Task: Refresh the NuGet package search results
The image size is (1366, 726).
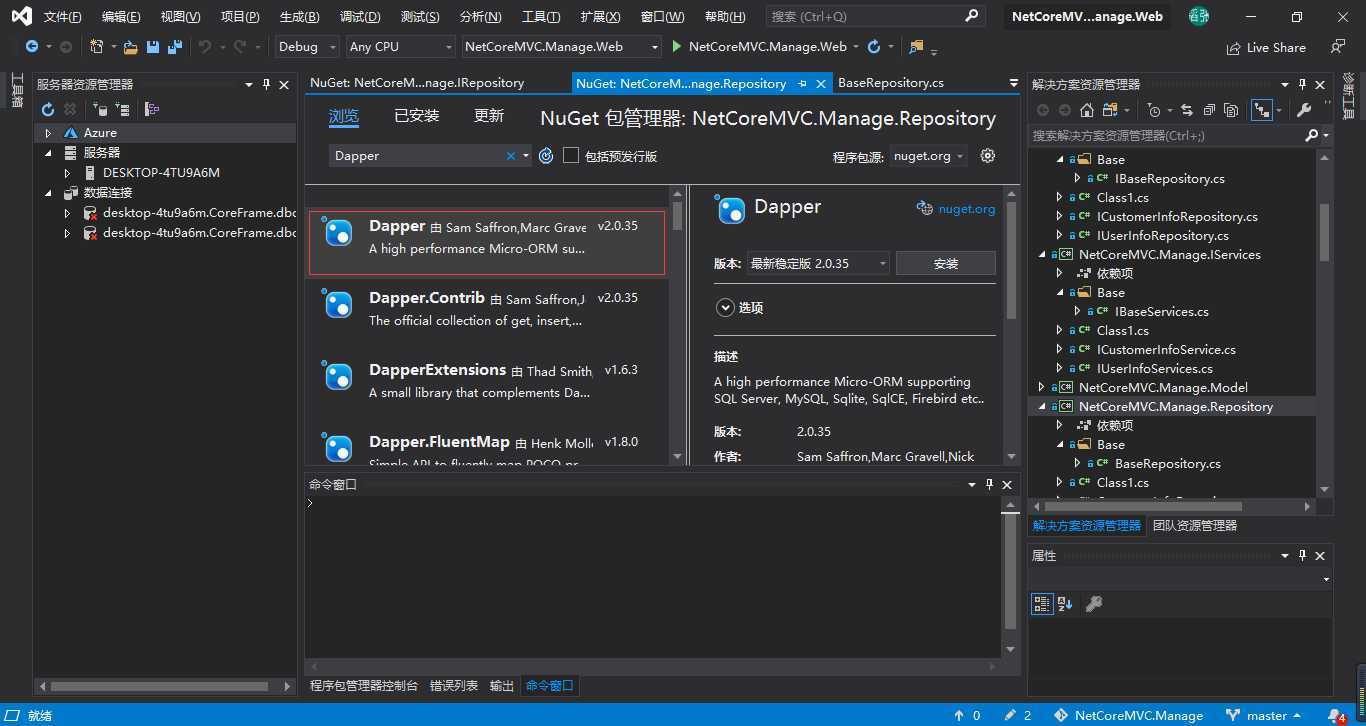Action: click(546, 155)
